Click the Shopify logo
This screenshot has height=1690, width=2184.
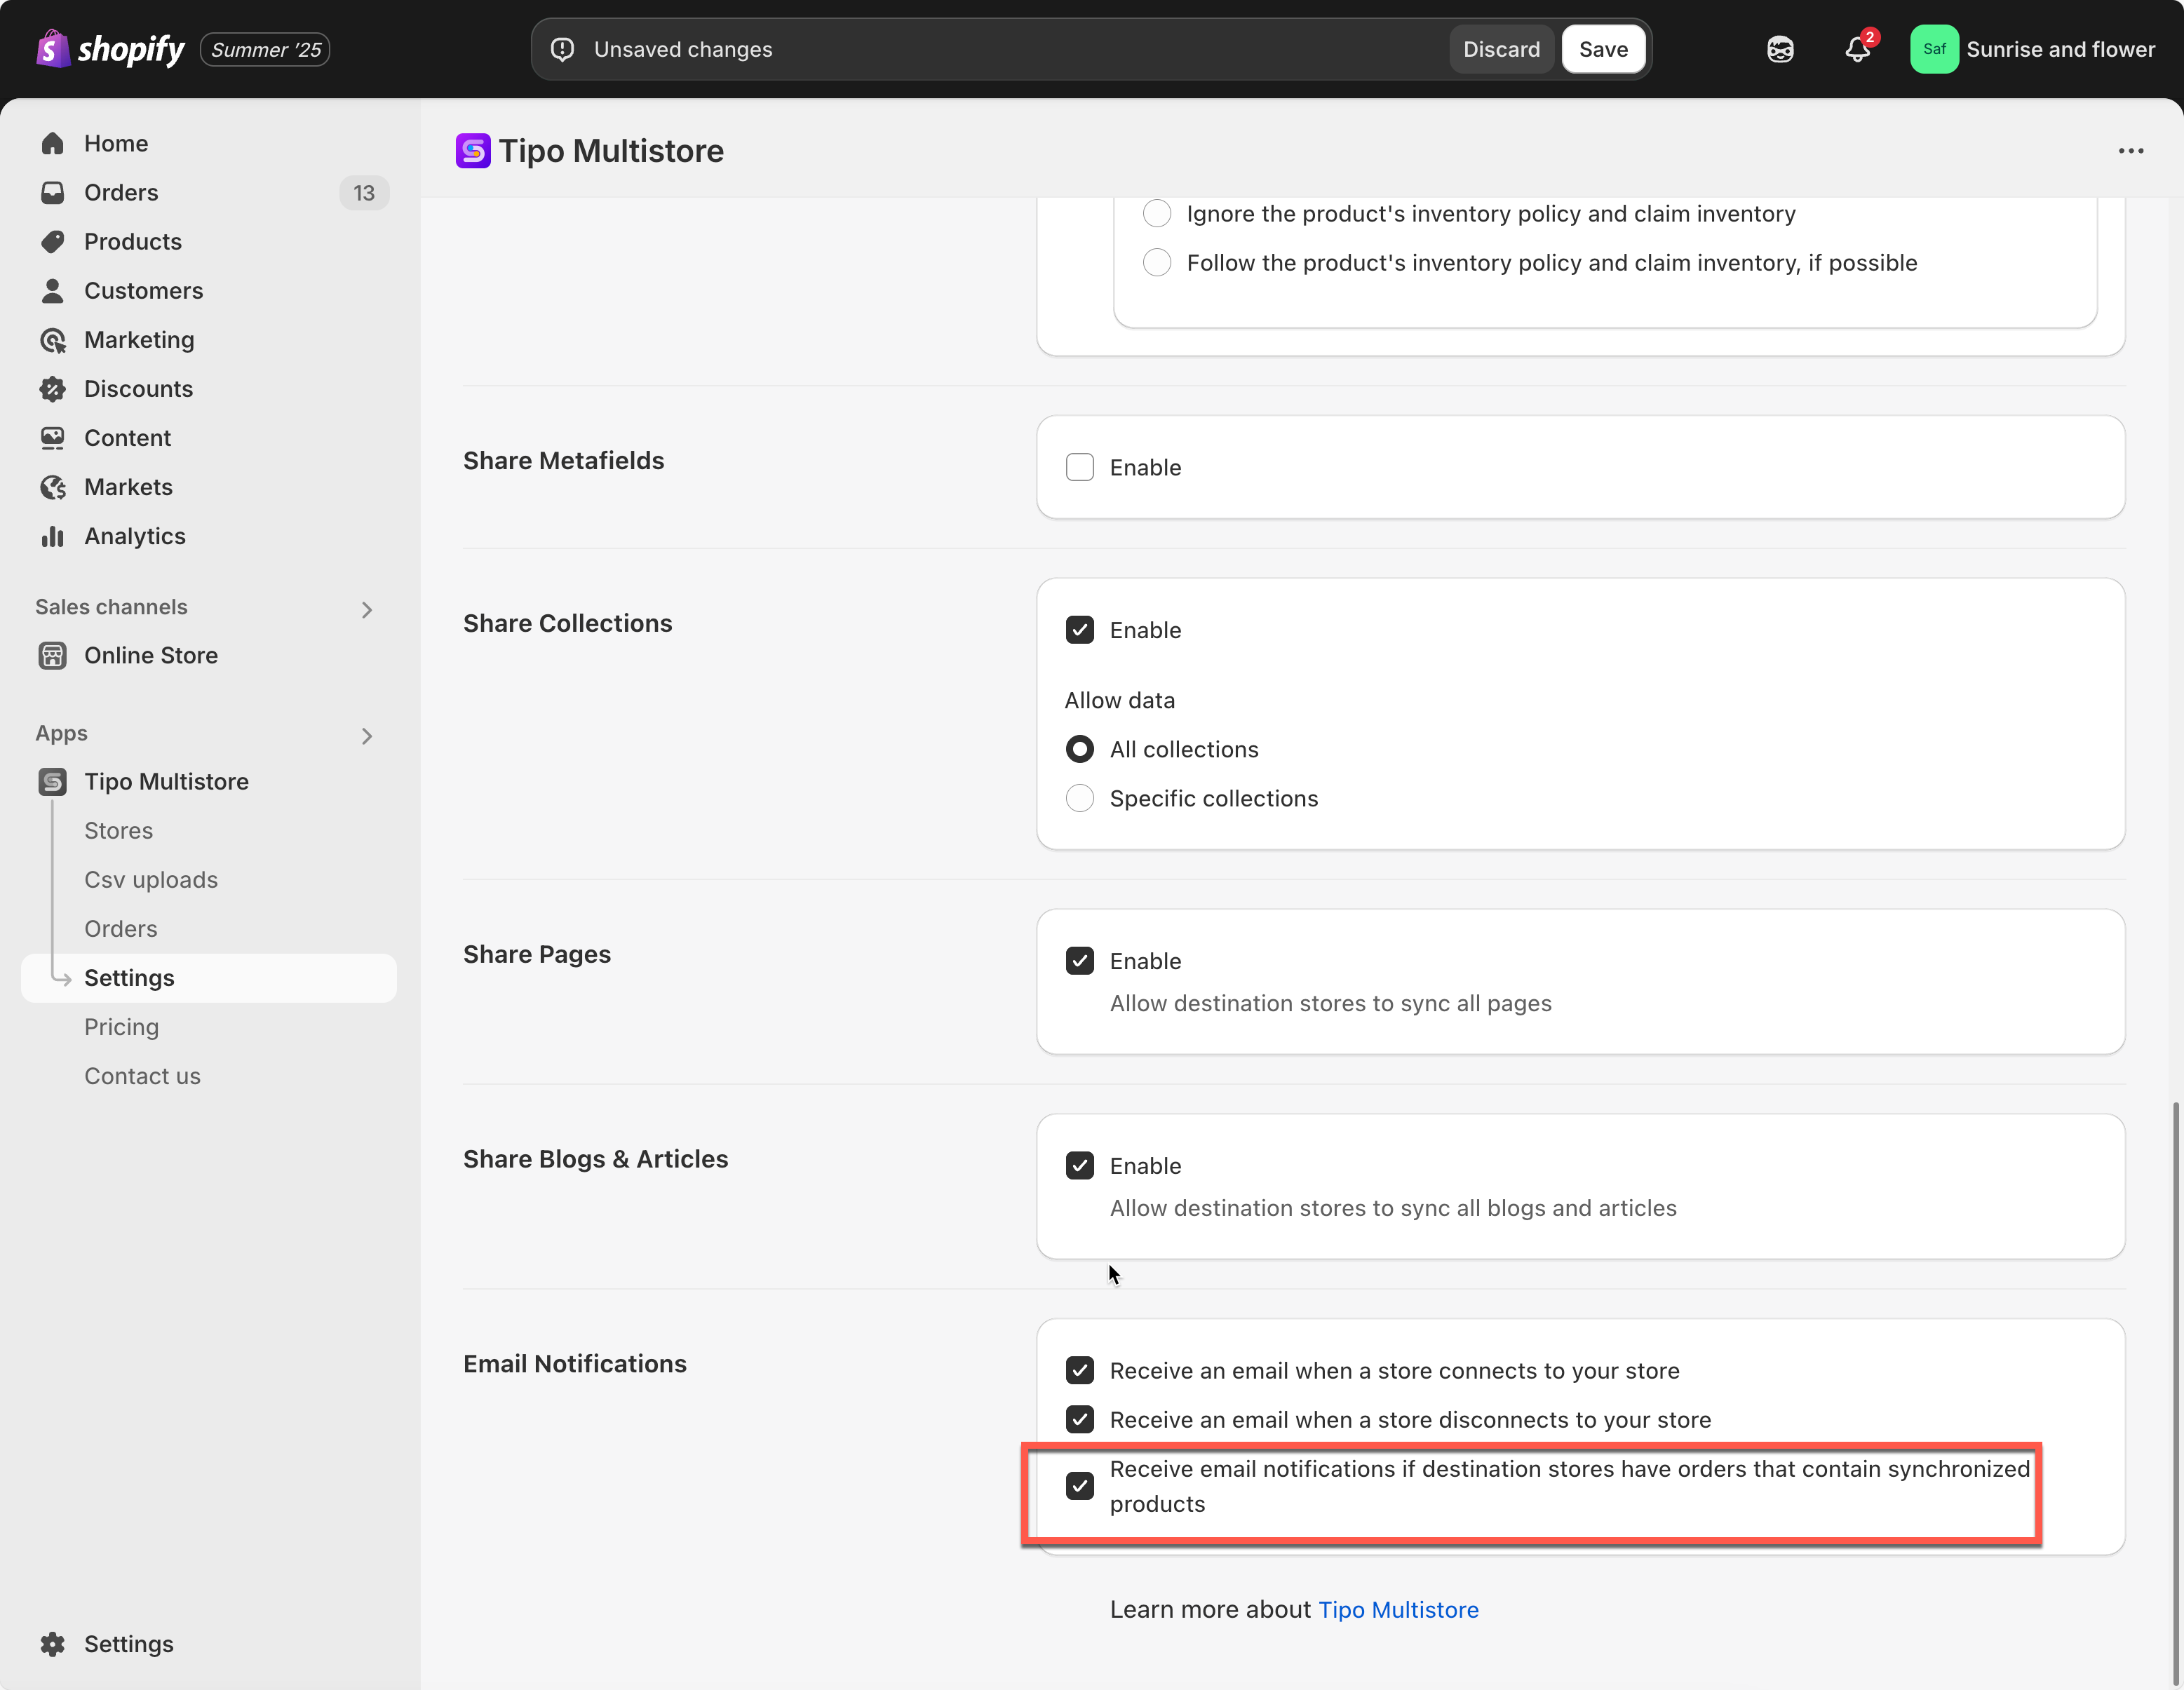(x=110, y=49)
